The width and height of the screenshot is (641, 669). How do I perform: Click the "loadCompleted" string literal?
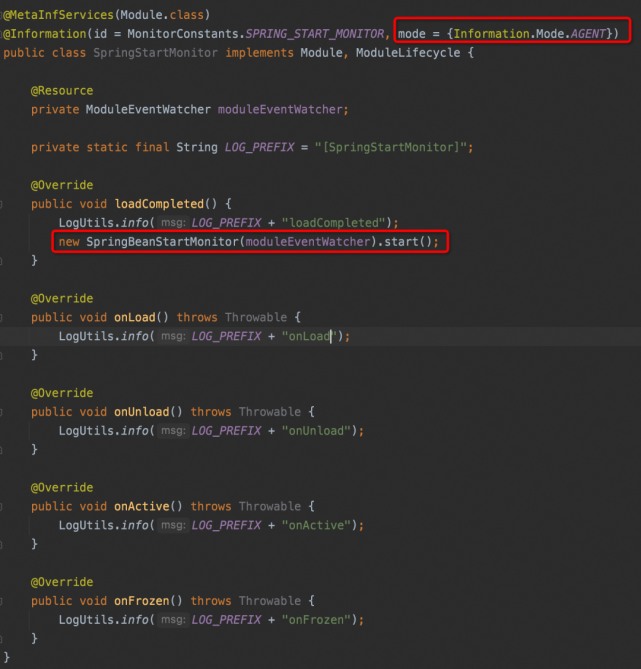334,223
